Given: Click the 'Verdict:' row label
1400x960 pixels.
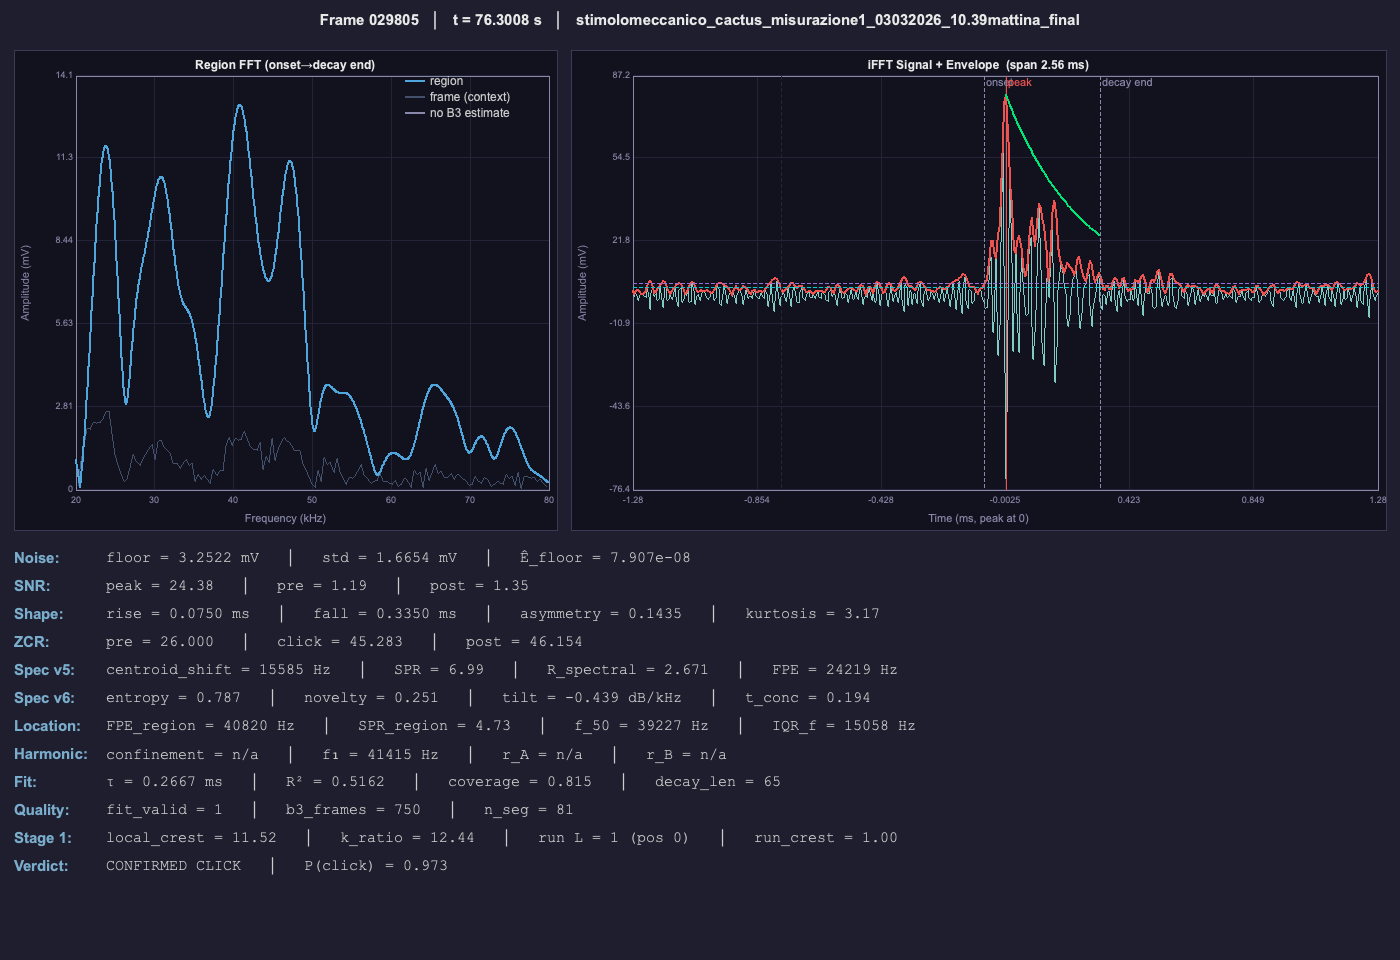Looking at the screenshot, I should pyautogui.click(x=41, y=866).
